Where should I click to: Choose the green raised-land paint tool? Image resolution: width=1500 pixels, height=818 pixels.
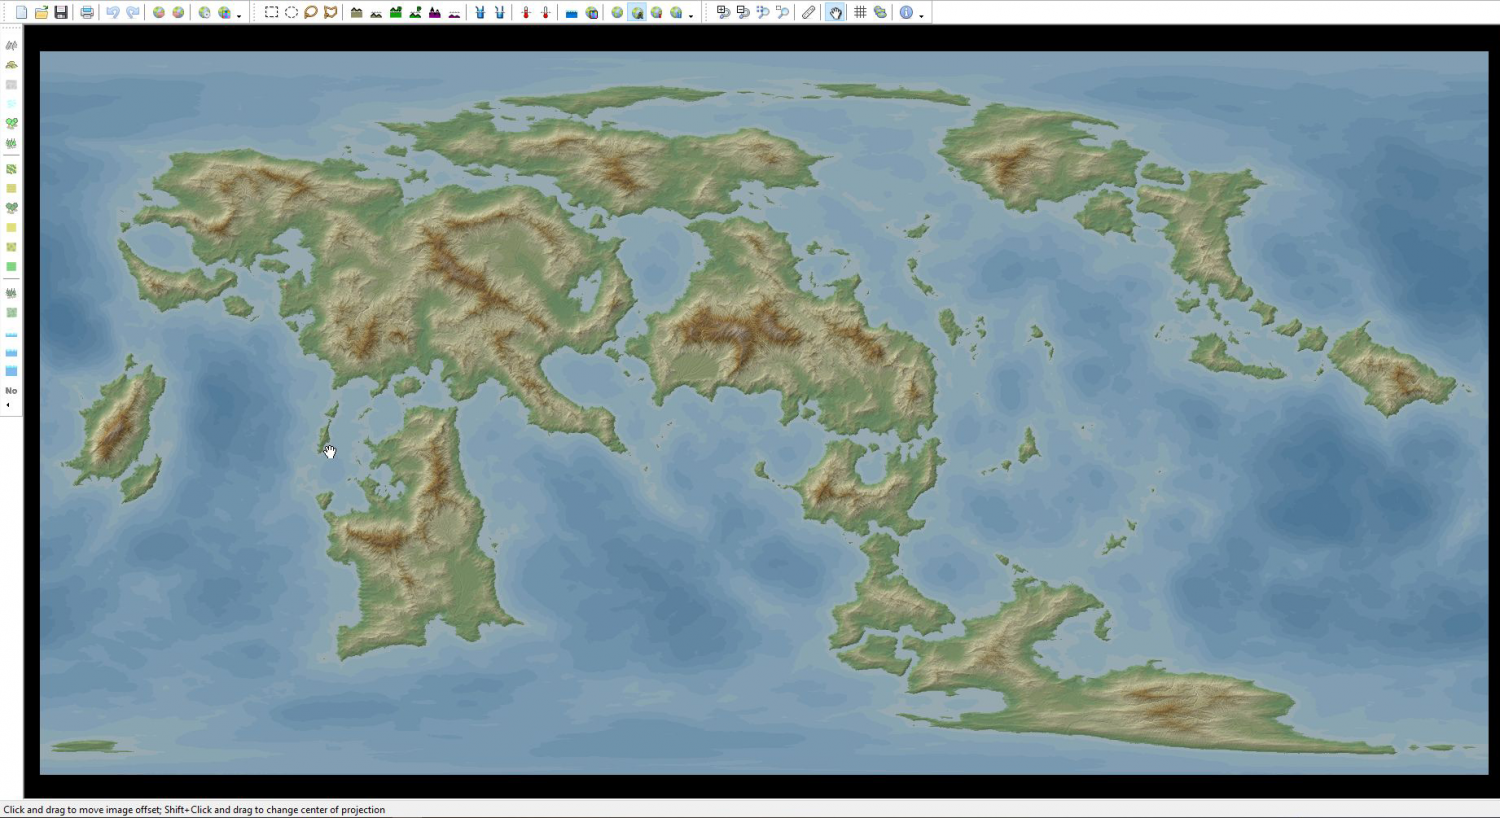(396, 12)
